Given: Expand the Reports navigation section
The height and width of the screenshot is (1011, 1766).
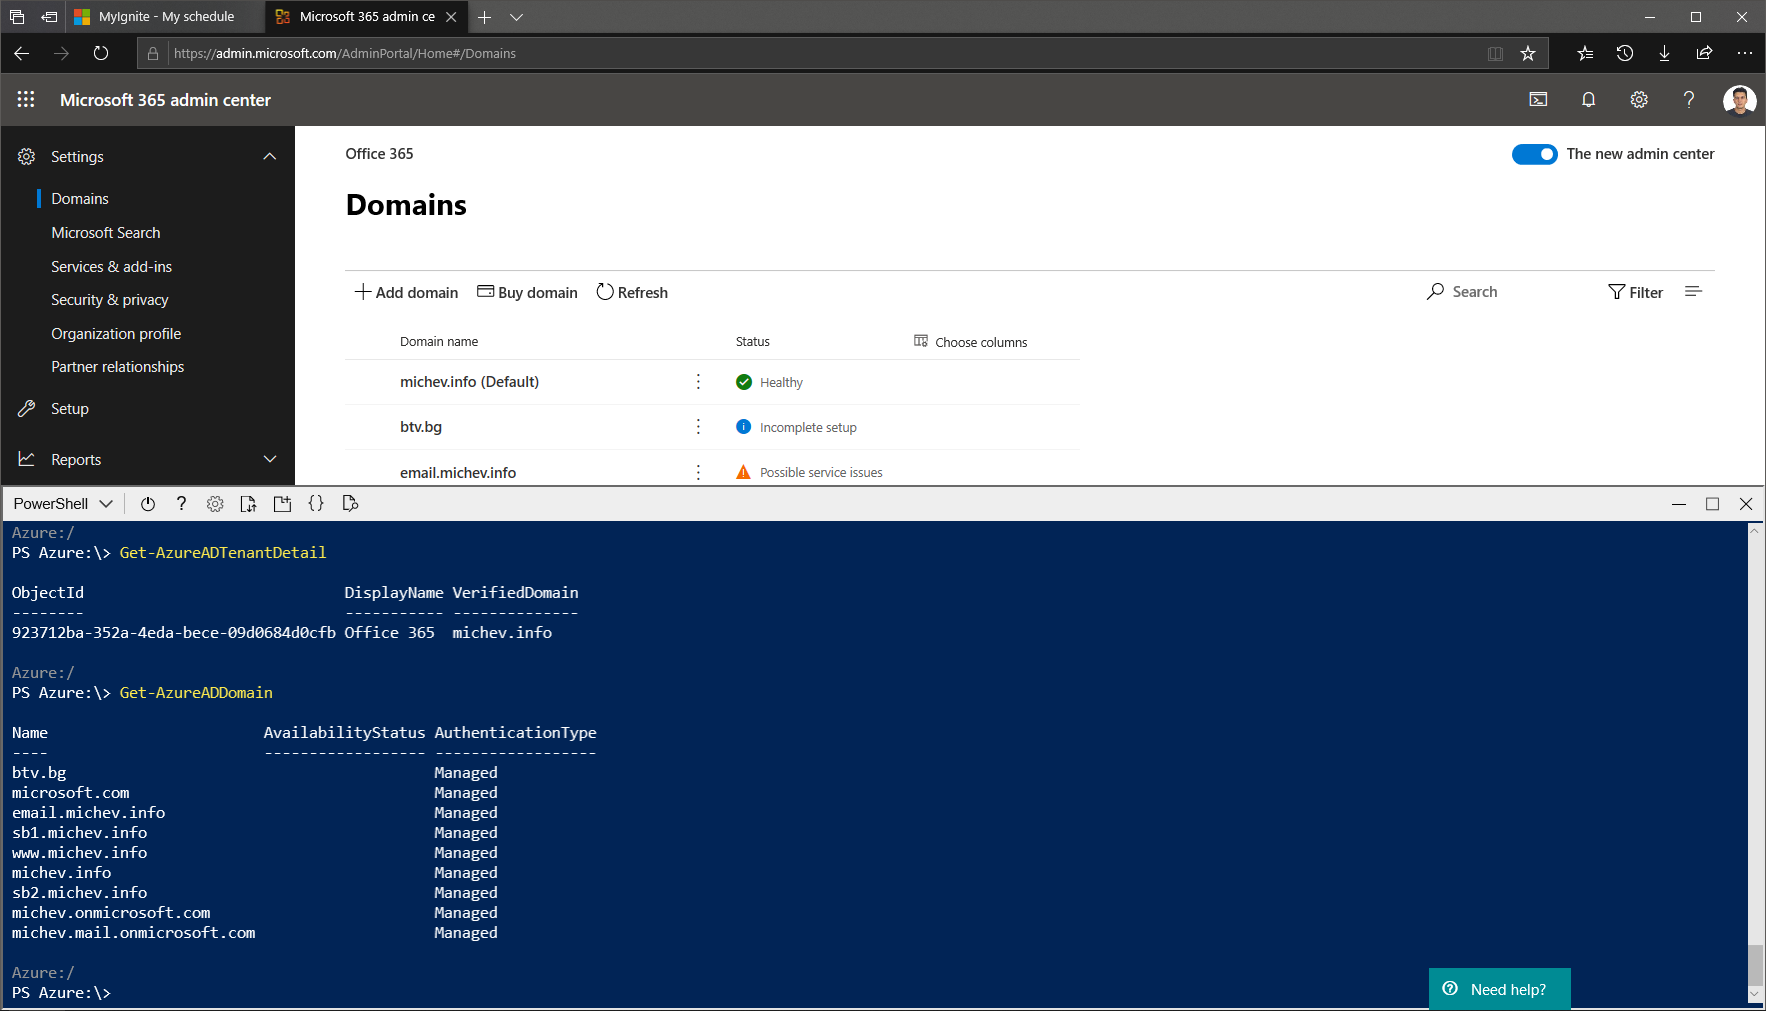Looking at the screenshot, I should tap(269, 459).
